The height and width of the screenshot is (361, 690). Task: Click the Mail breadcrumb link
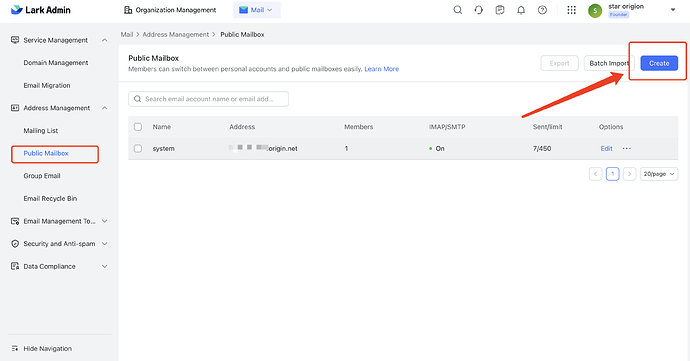127,34
